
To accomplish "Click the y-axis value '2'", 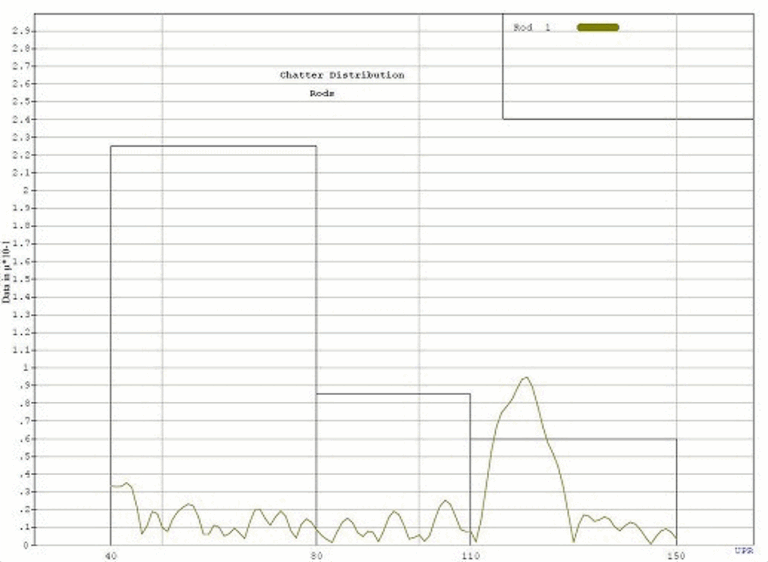I will (26, 191).
